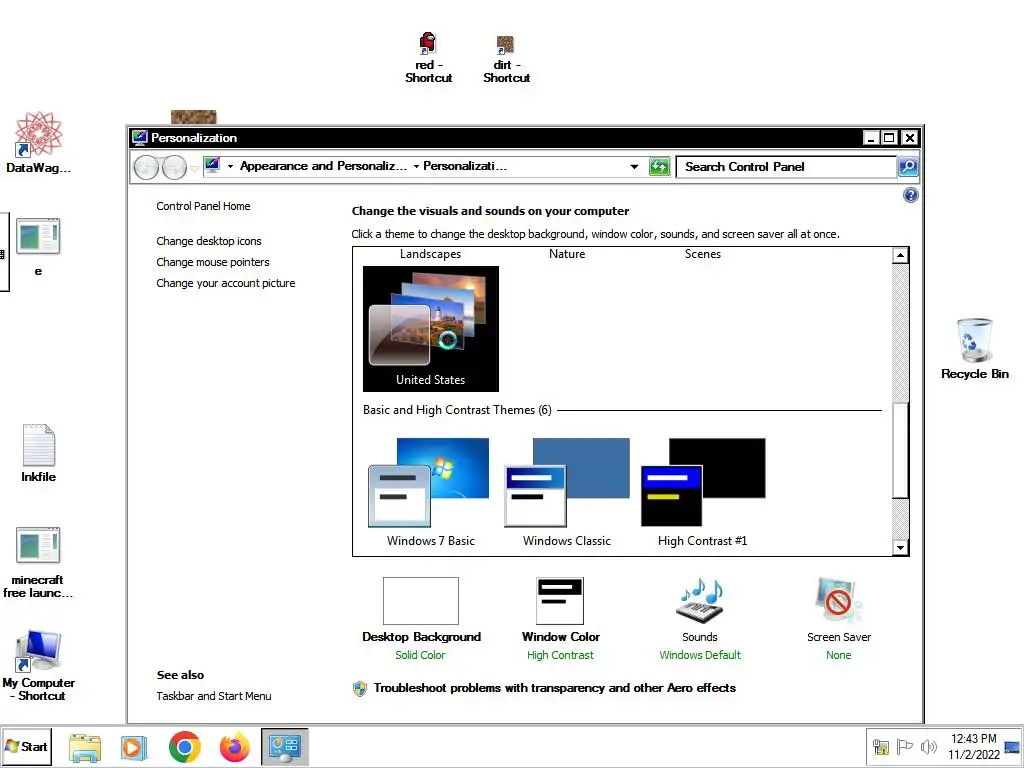Click Appearance and Personalization breadcrumb
The width and height of the screenshot is (1024, 768).
(x=323, y=166)
